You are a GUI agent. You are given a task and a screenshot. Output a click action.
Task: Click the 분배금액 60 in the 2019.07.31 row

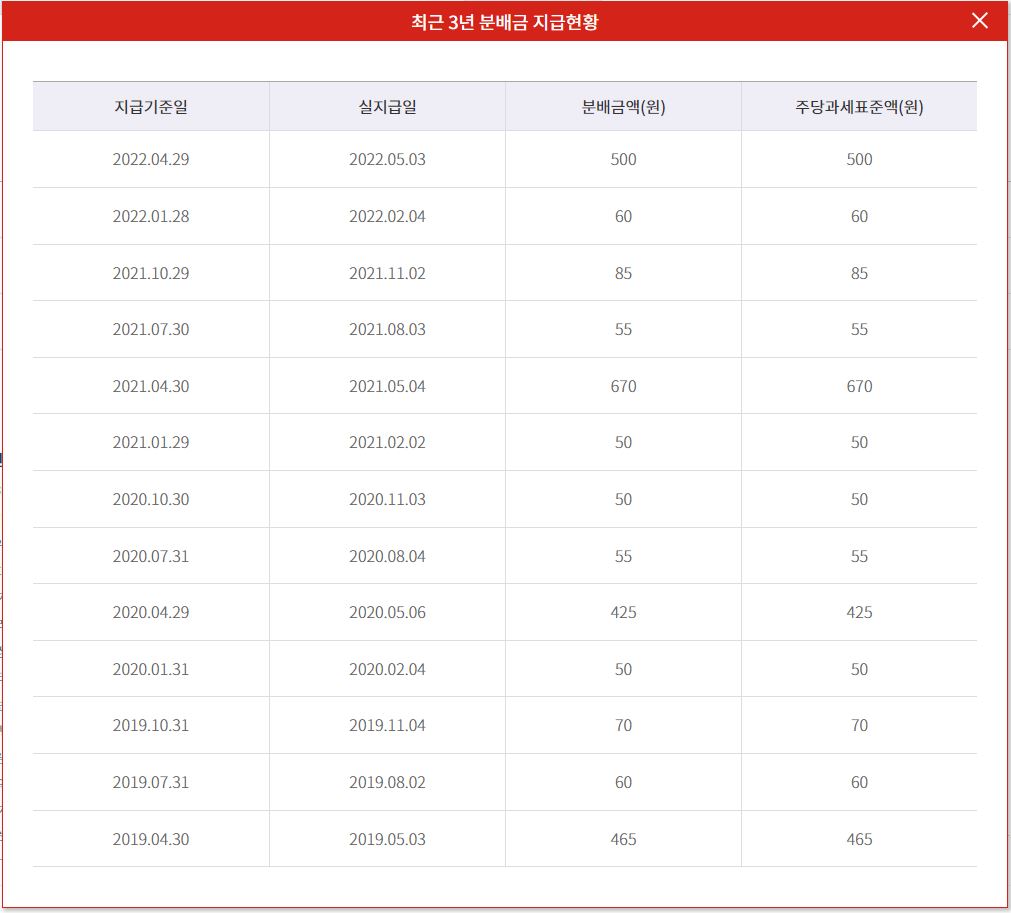(x=623, y=782)
